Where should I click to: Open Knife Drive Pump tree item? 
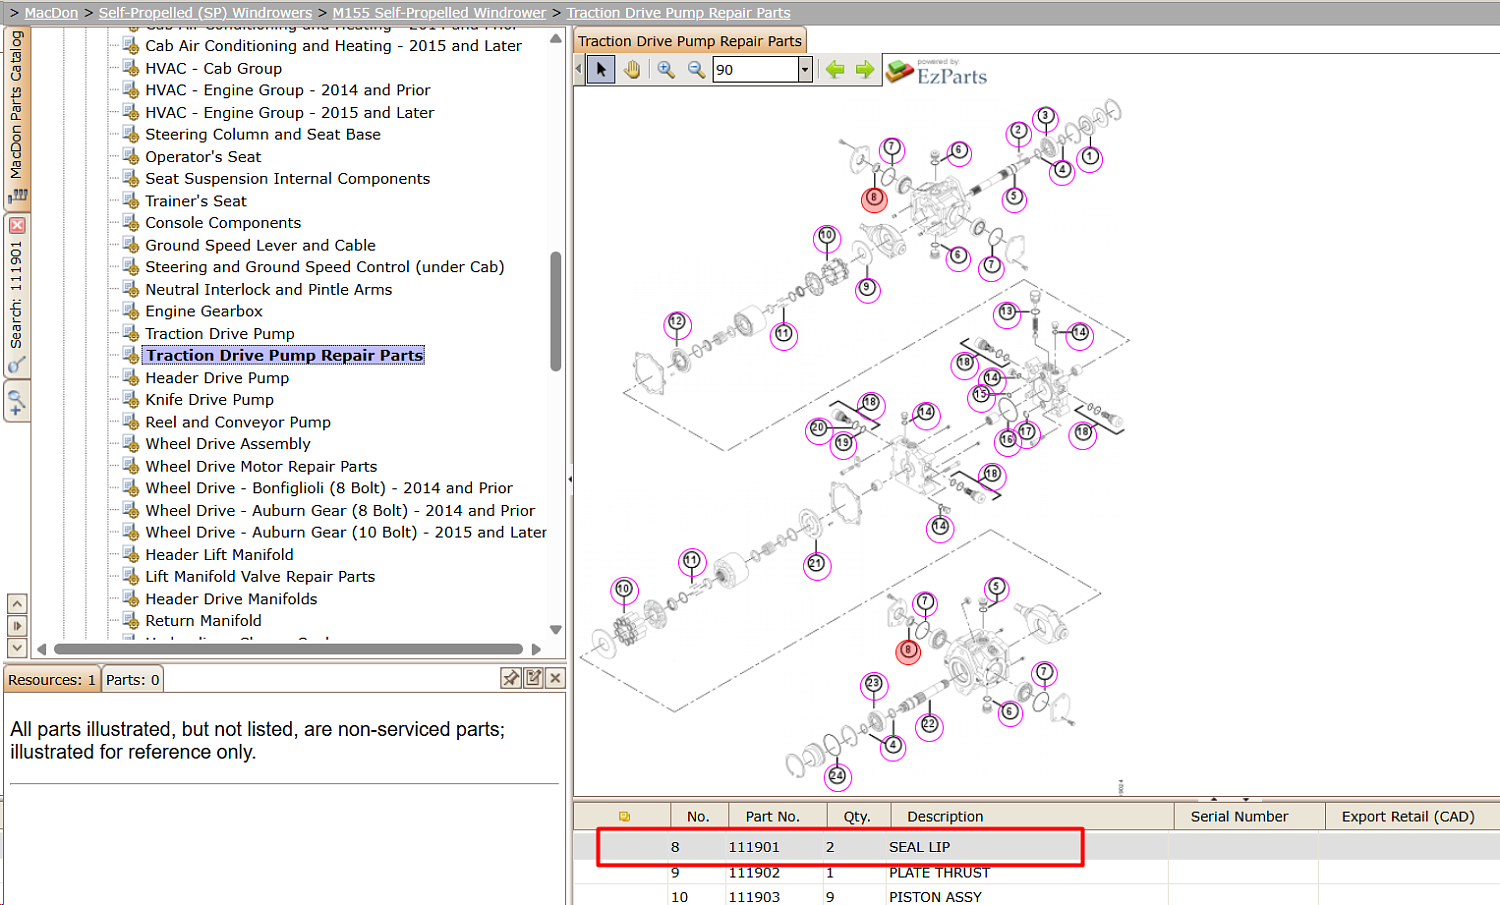209,399
